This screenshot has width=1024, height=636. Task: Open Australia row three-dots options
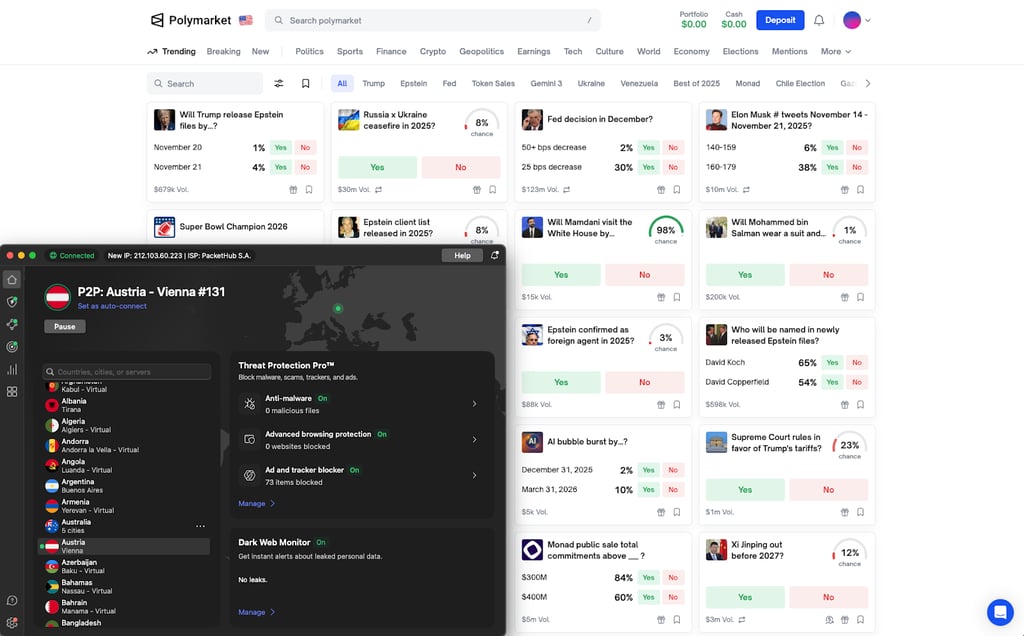pyautogui.click(x=200, y=526)
